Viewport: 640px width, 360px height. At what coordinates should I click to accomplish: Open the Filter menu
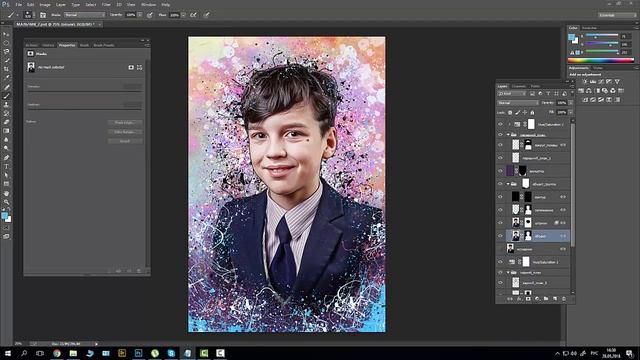[106, 4]
